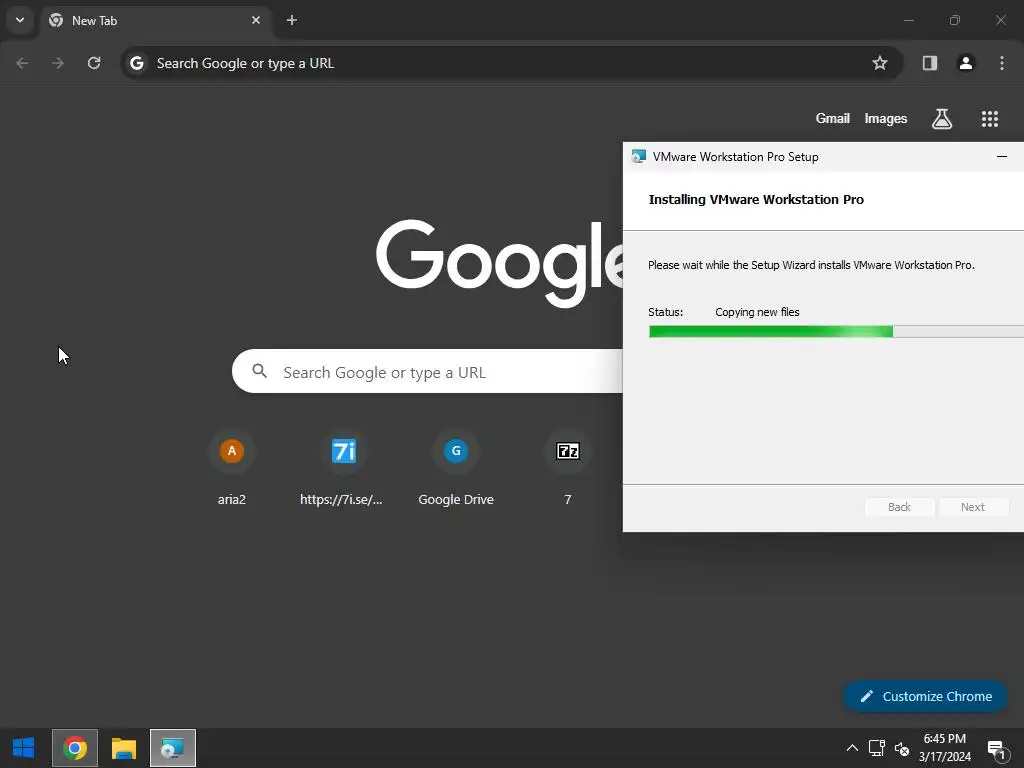Click the Back button in VMware Setup
This screenshot has width=1024, height=768.
pyautogui.click(x=899, y=507)
